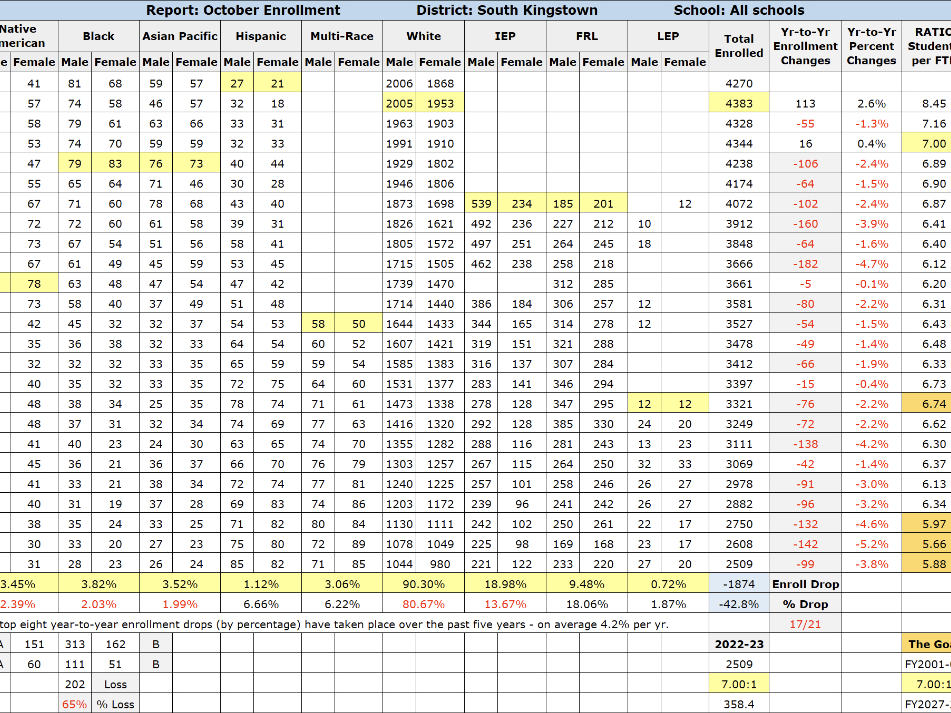The height and width of the screenshot is (713, 951).
Task: Select enrollment change value -5
Action: [x=805, y=284]
